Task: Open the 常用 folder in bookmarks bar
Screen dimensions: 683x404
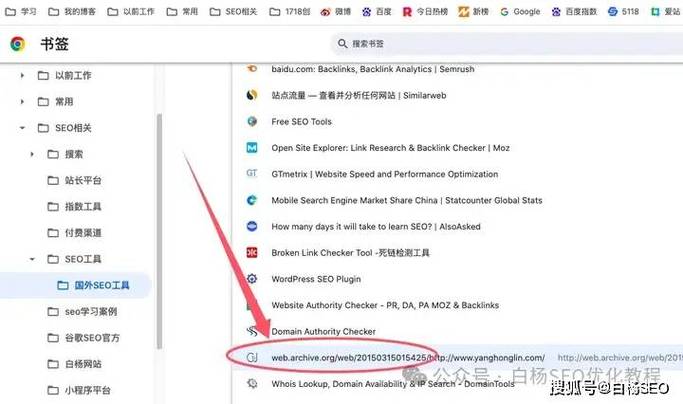Action: (182, 12)
